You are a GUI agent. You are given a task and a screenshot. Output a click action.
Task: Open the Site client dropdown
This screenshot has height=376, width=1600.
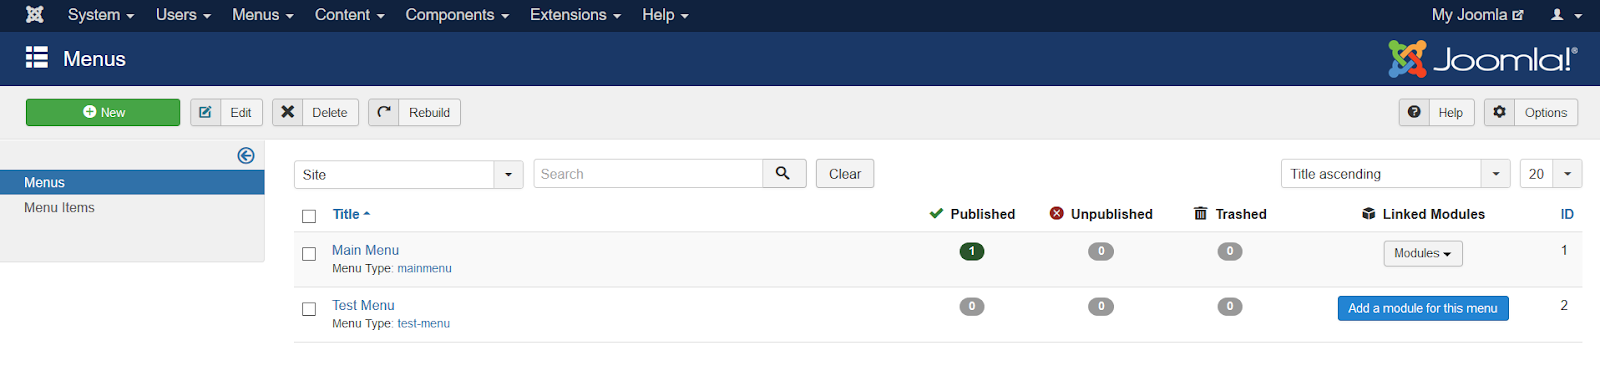point(408,174)
